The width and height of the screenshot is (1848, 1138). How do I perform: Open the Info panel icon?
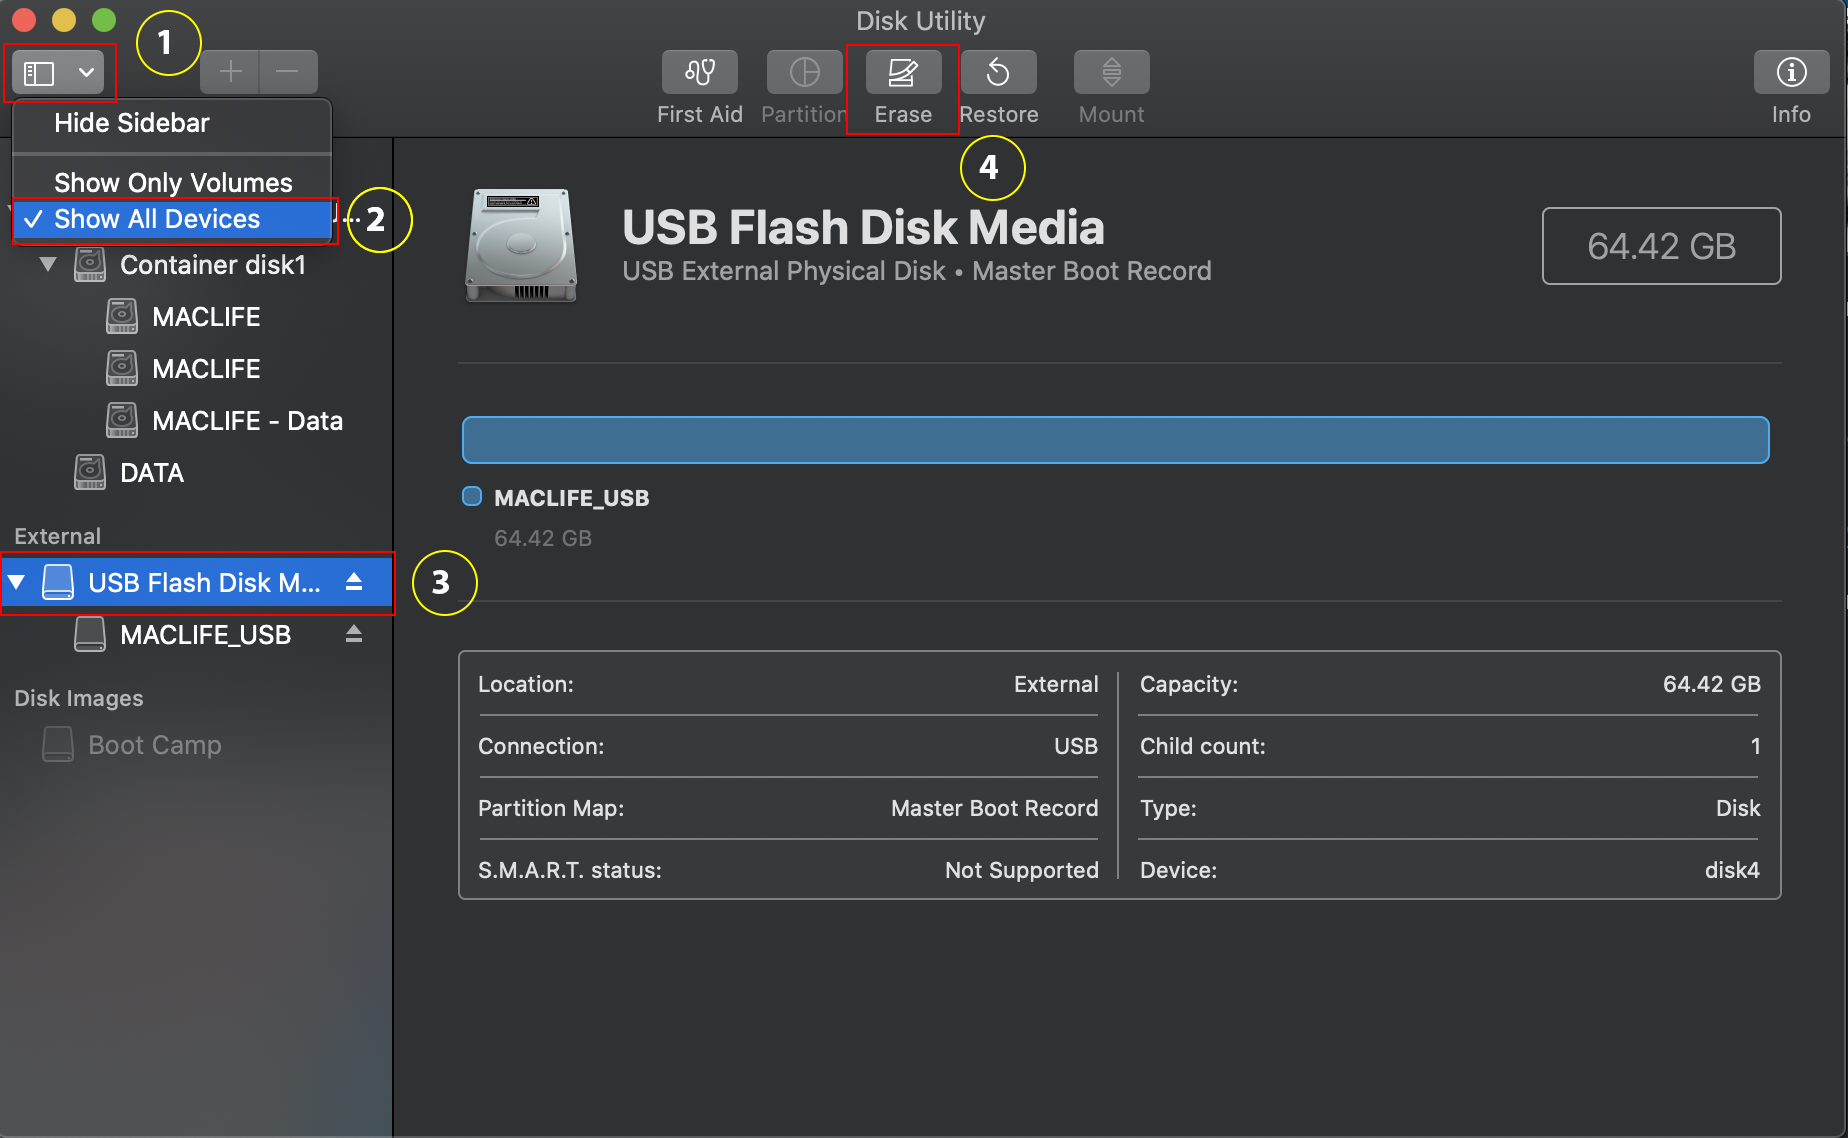pyautogui.click(x=1790, y=73)
